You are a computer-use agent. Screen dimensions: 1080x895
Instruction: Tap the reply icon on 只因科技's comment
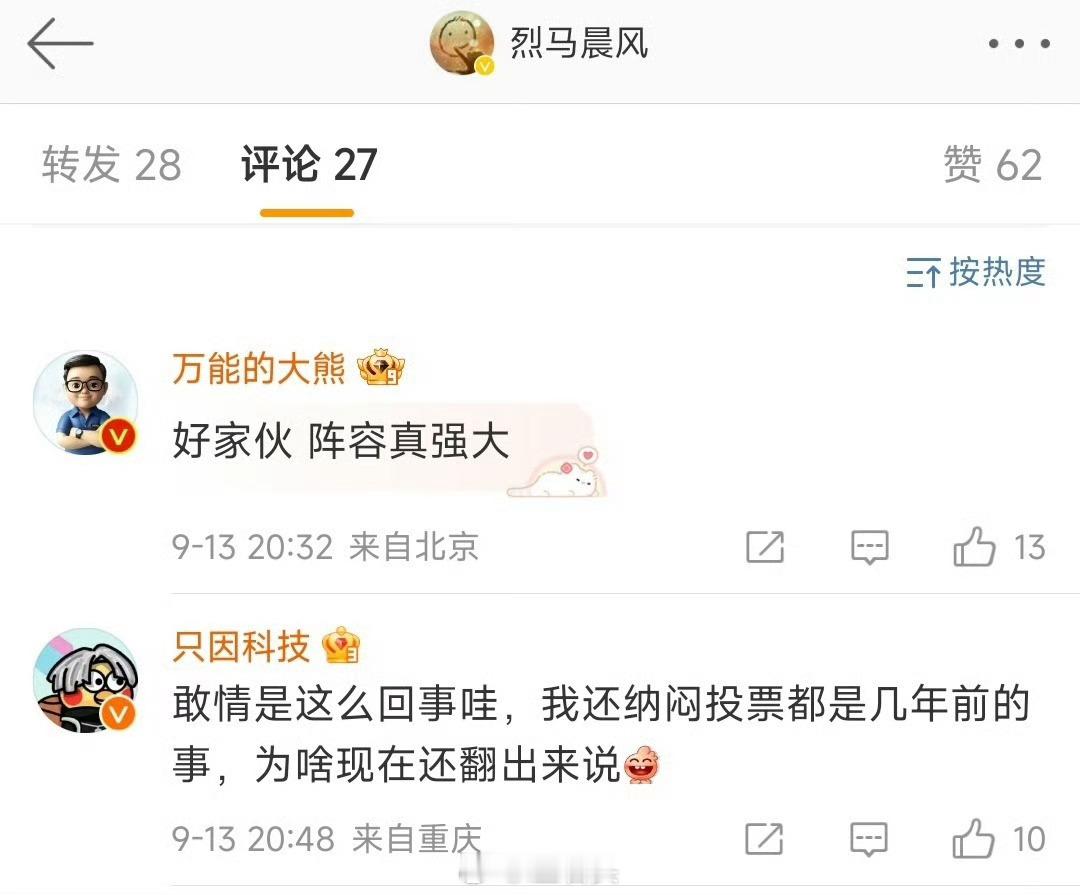click(x=869, y=839)
